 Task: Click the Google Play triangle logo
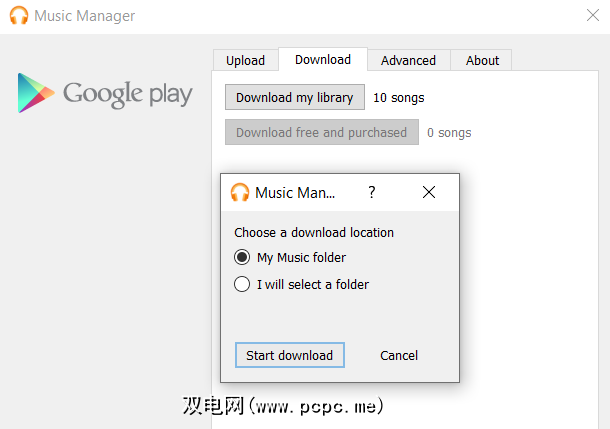click(36, 93)
